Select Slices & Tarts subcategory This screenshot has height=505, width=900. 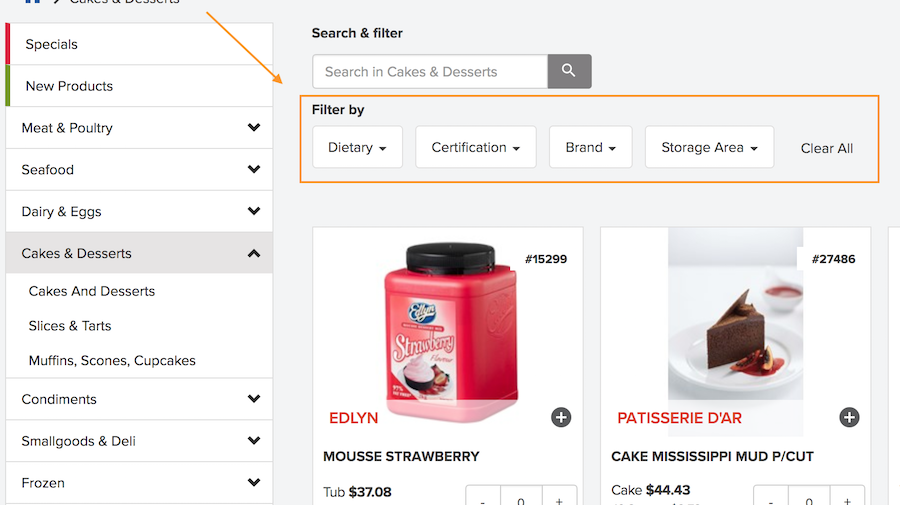click(70, 326)
